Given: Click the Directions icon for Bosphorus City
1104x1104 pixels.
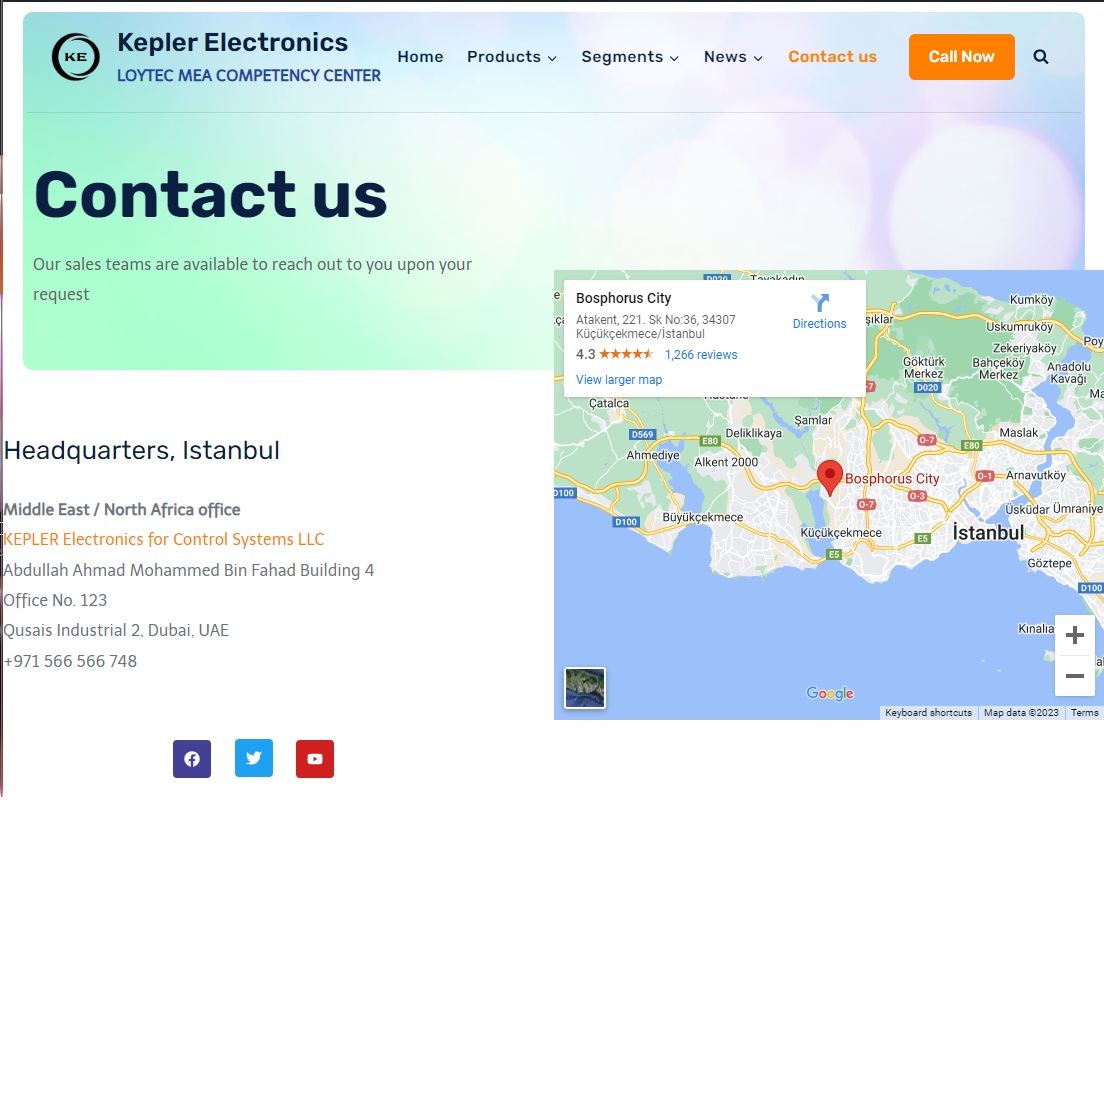Looking at the screenshot, I should tap(820, 303).
